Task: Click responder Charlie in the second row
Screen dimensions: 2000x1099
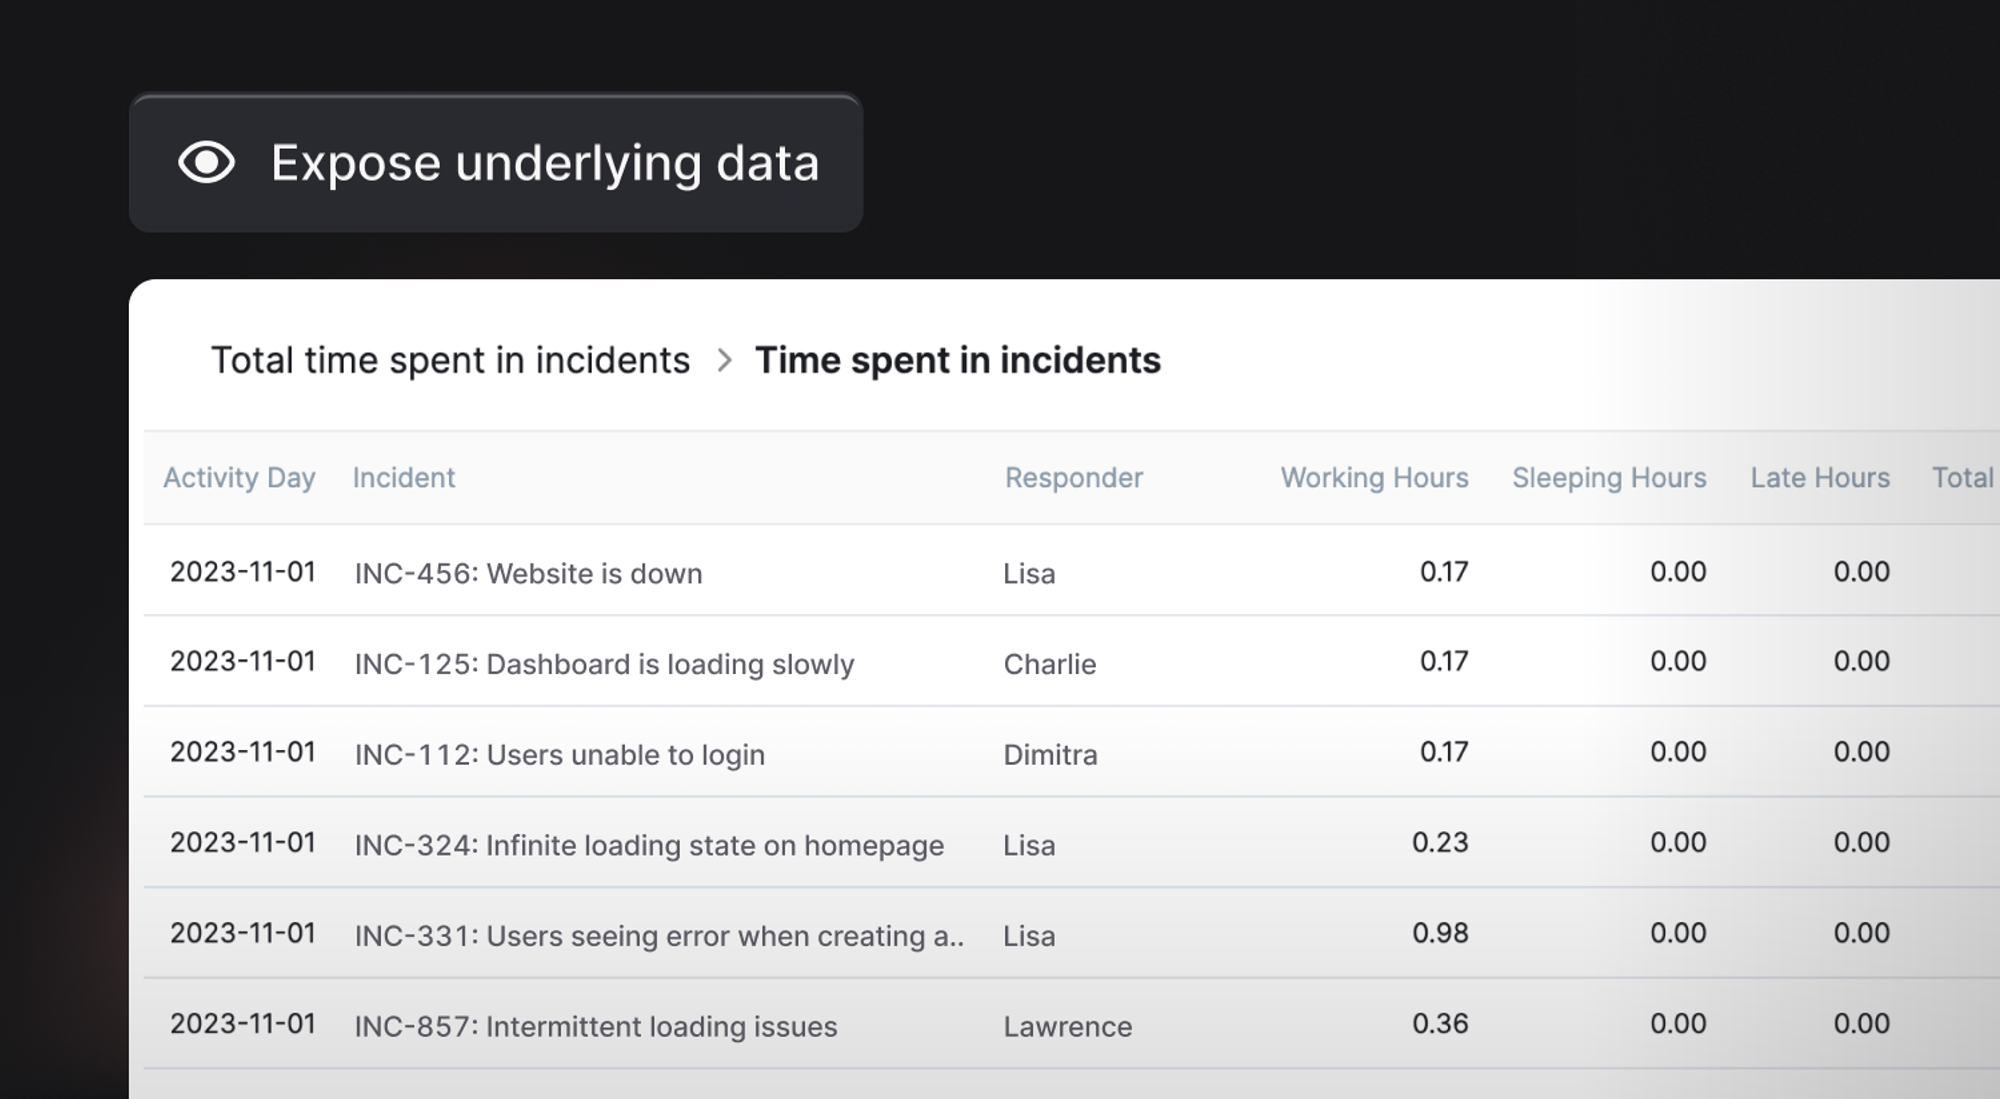Action: tap(1049, 665)
